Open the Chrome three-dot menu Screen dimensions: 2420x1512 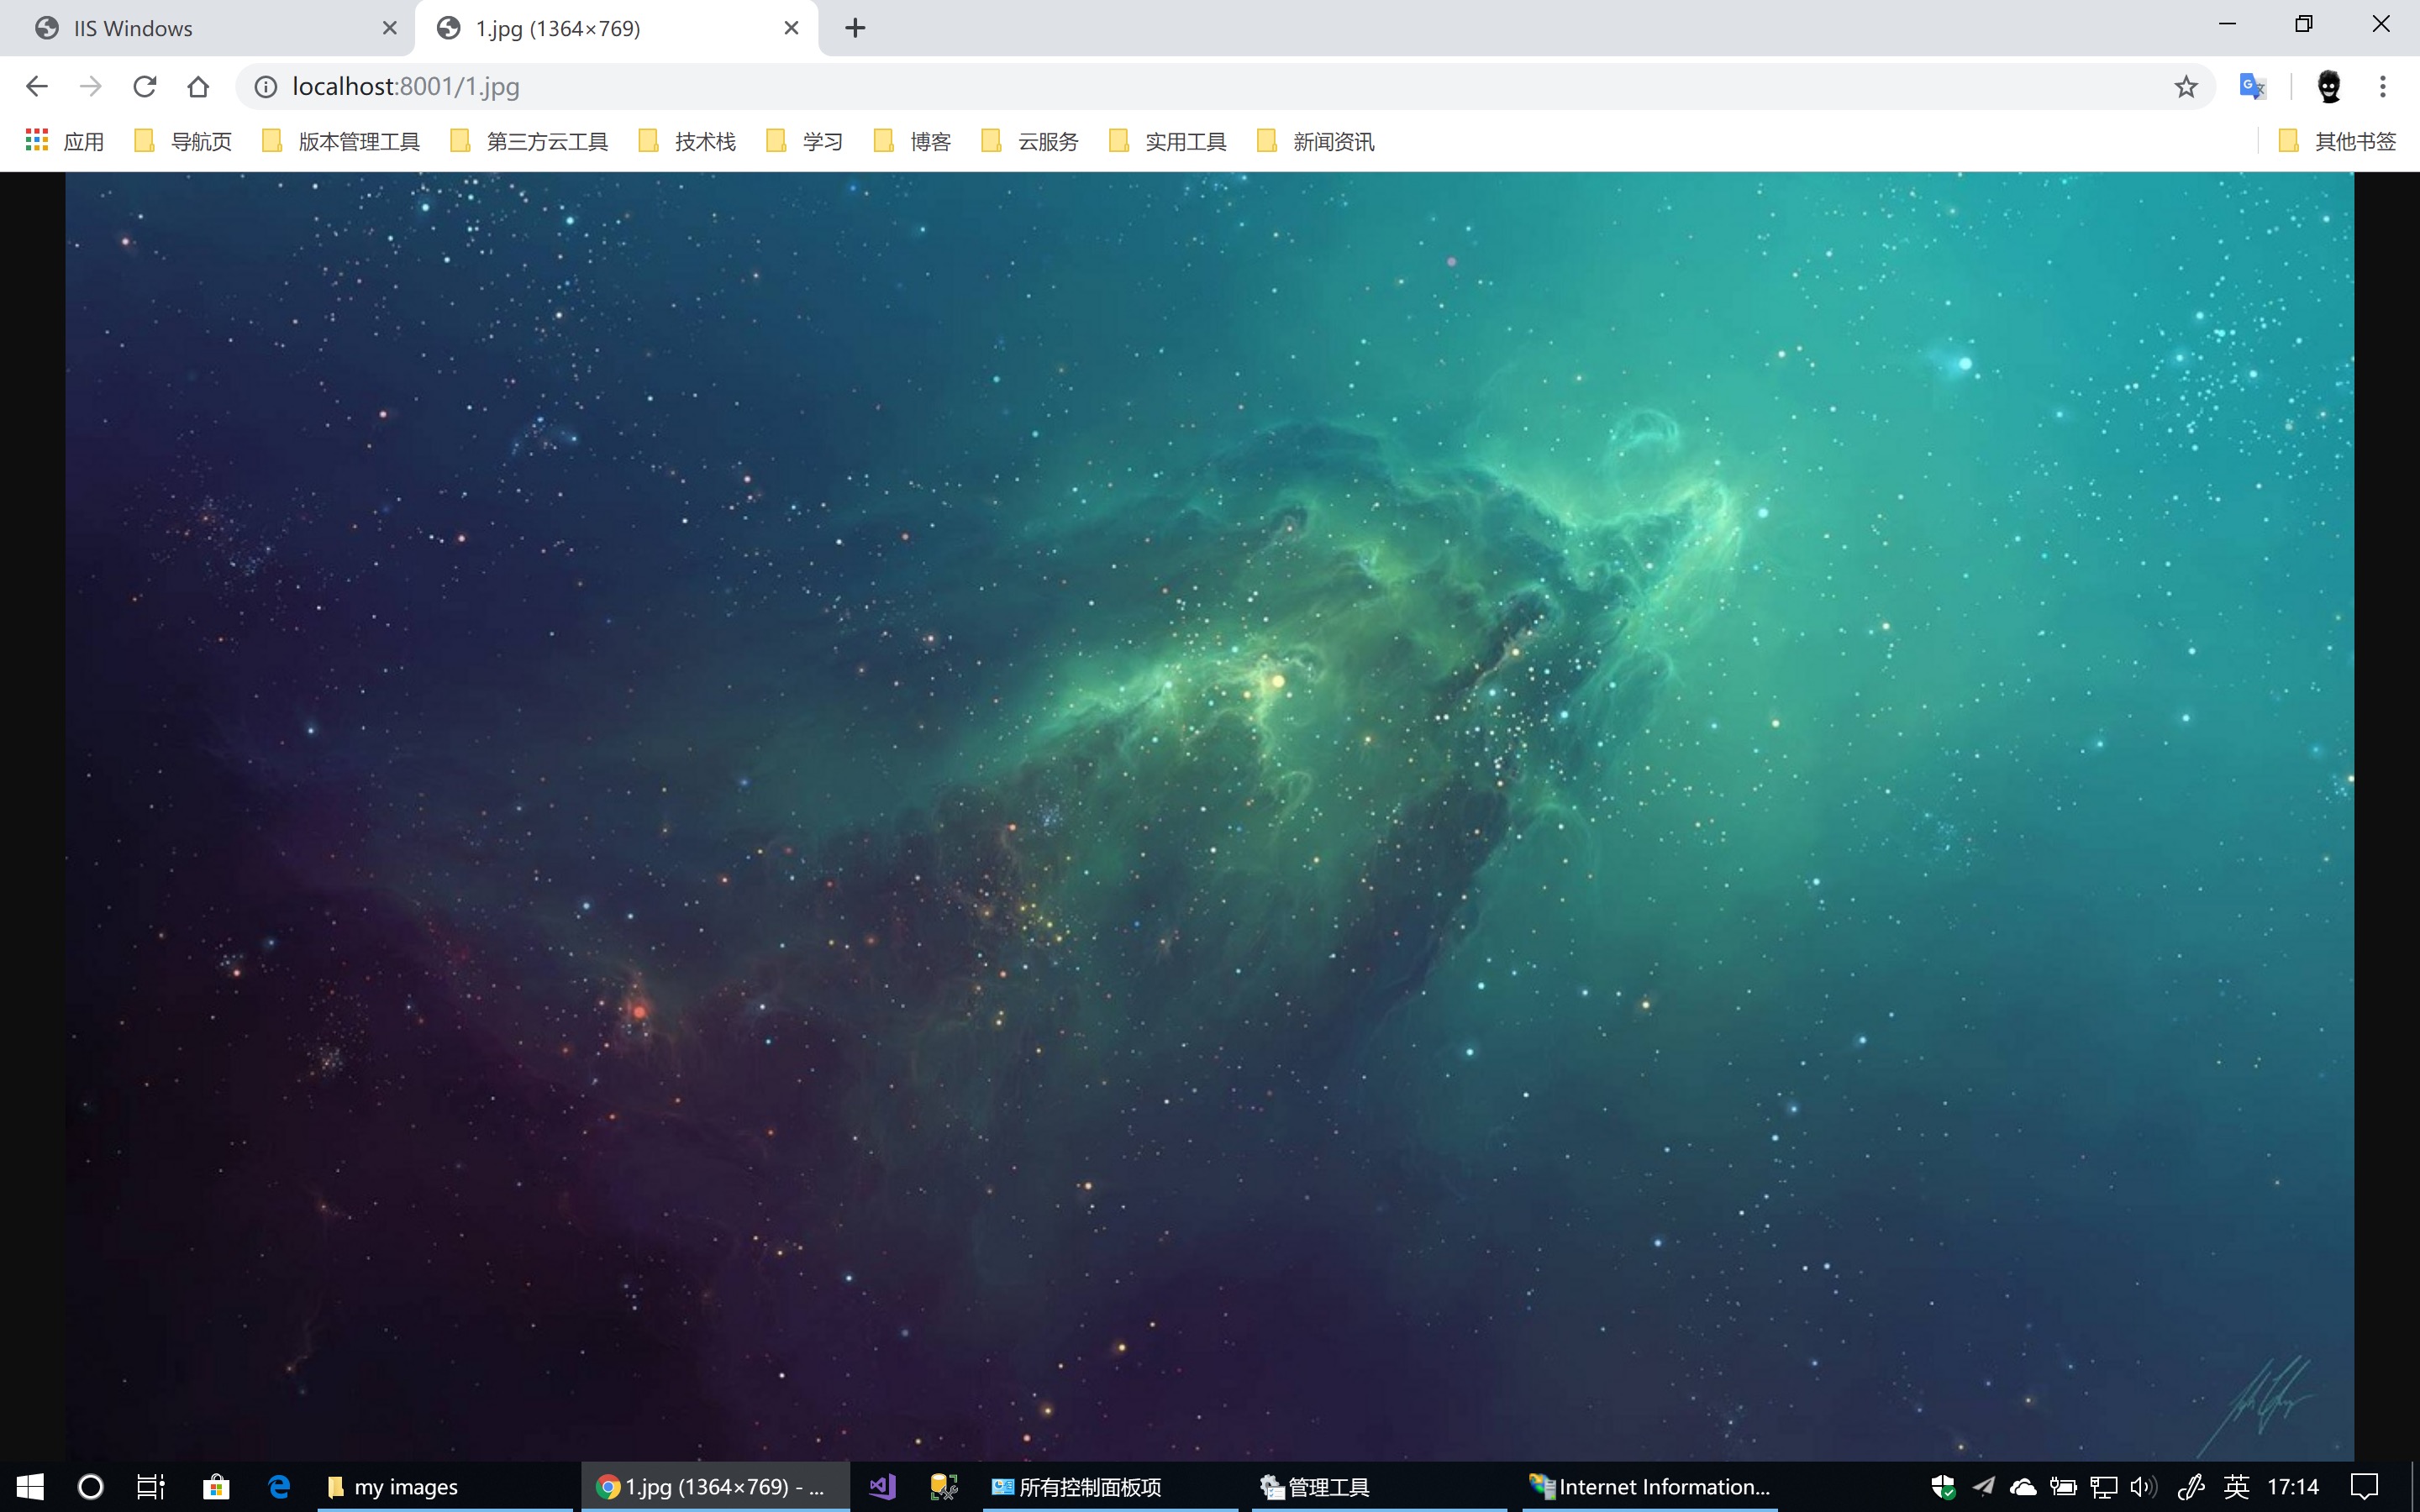coord(2383,87)
